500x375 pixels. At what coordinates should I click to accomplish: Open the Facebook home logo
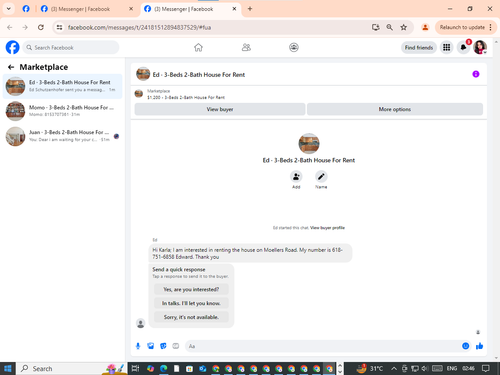13,47
